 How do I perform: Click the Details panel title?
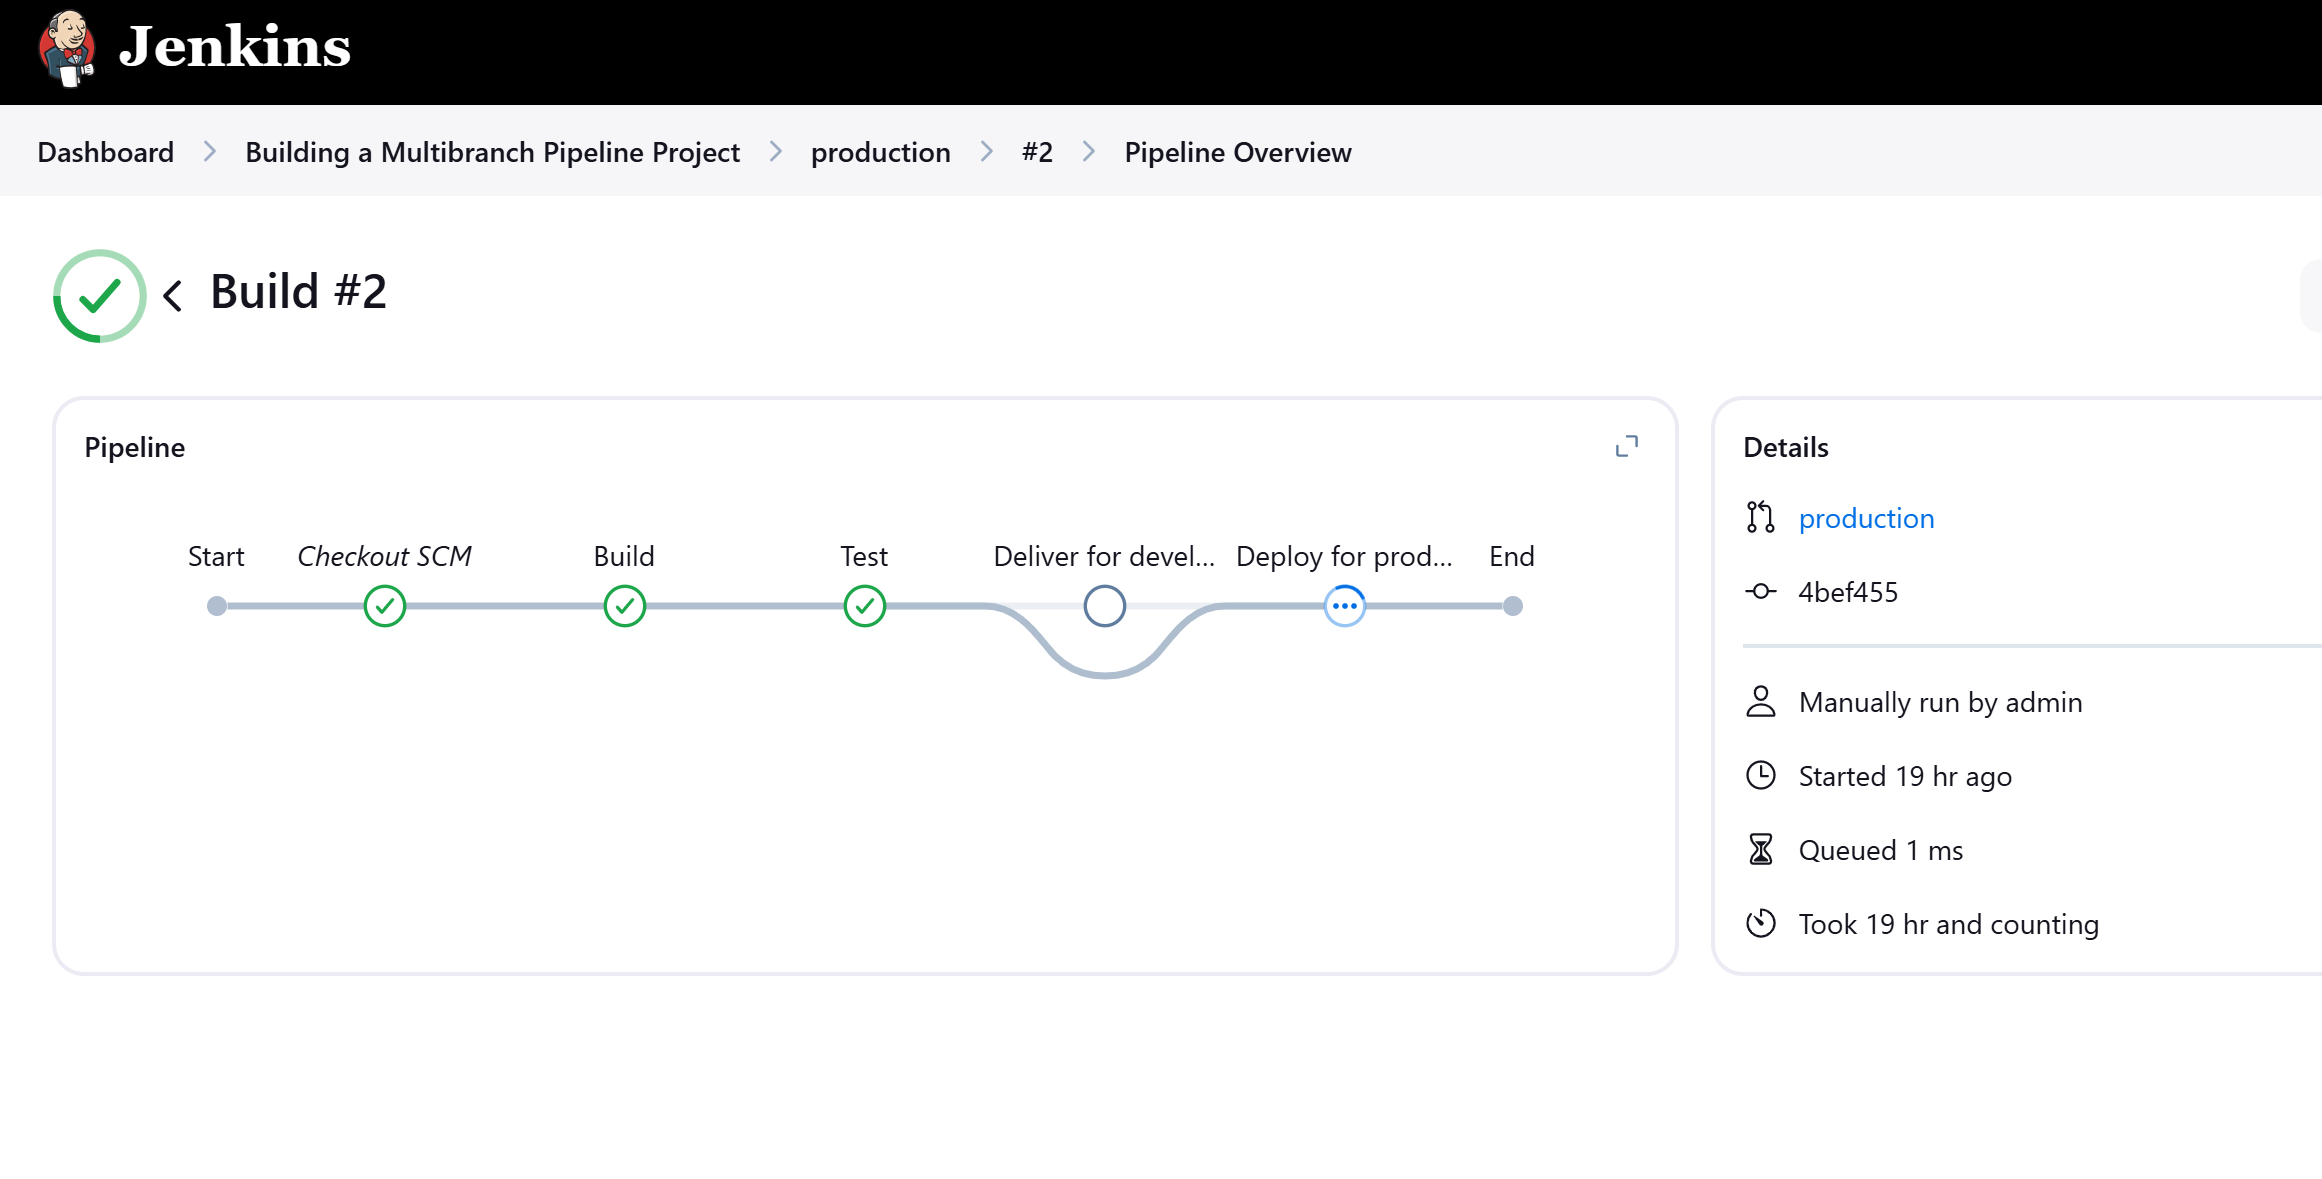(x=1786, y=447)
